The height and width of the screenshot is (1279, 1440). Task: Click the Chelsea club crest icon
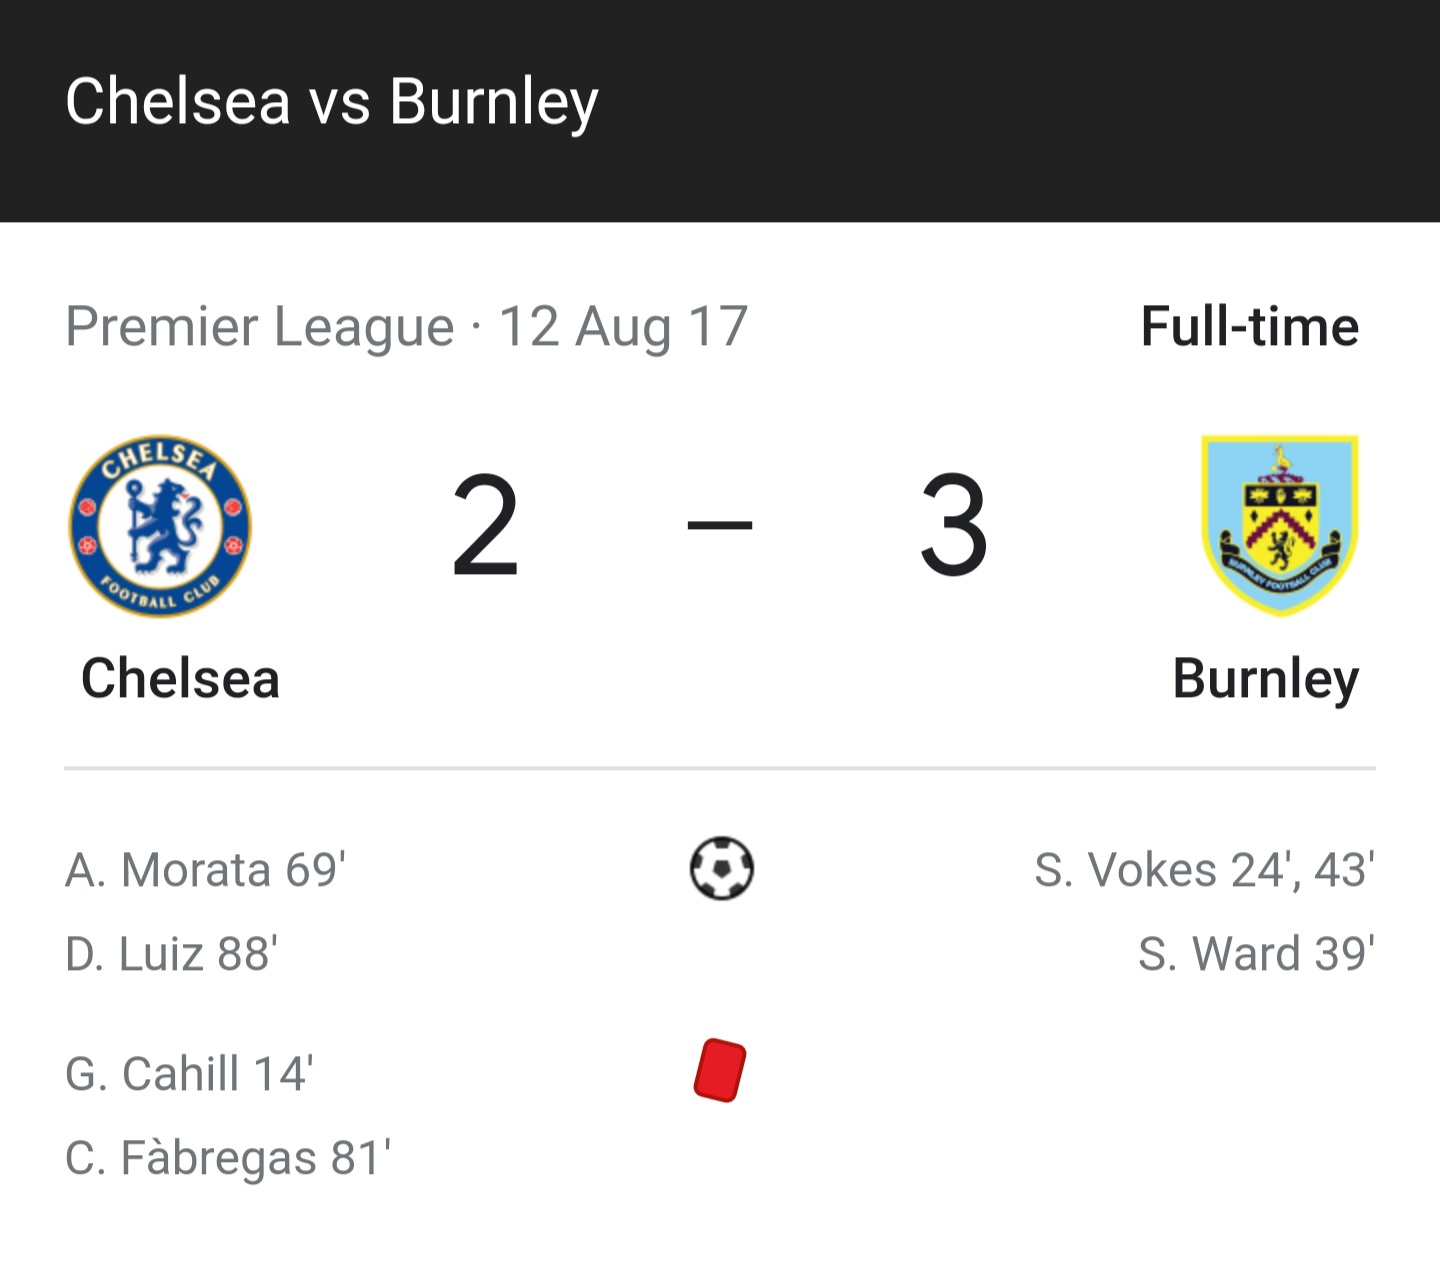160,526
